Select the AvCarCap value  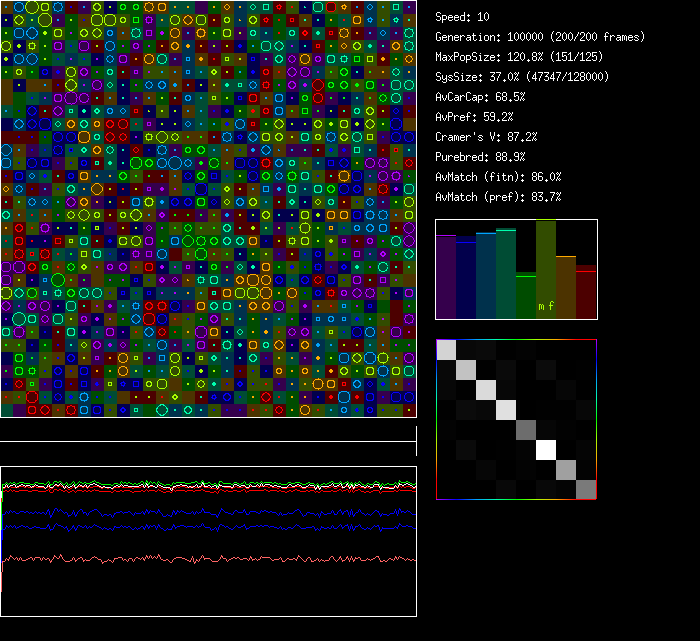[480, 97]
